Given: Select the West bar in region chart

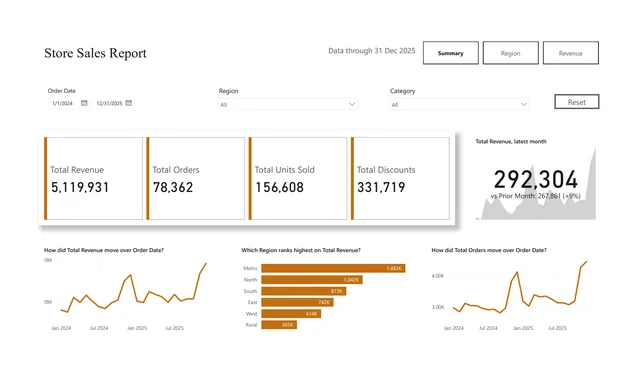Looking at the screenshot, I should [x=291, y=314].
